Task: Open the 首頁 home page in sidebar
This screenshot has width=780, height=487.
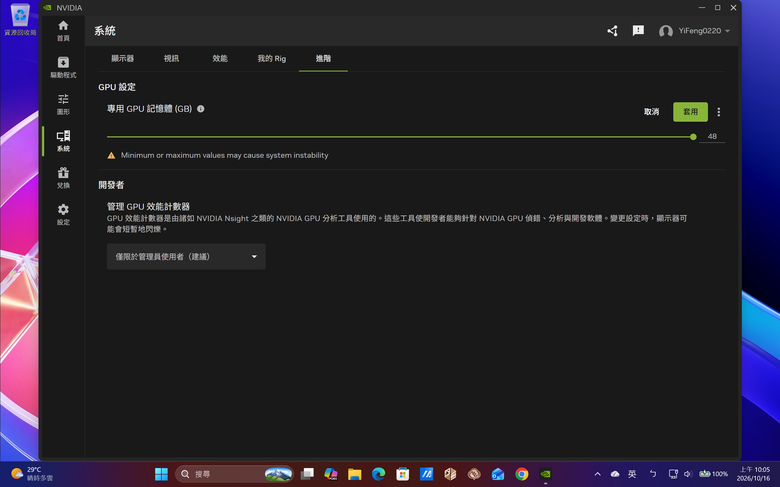Action: pyautogui.click(x=63, y=30)
